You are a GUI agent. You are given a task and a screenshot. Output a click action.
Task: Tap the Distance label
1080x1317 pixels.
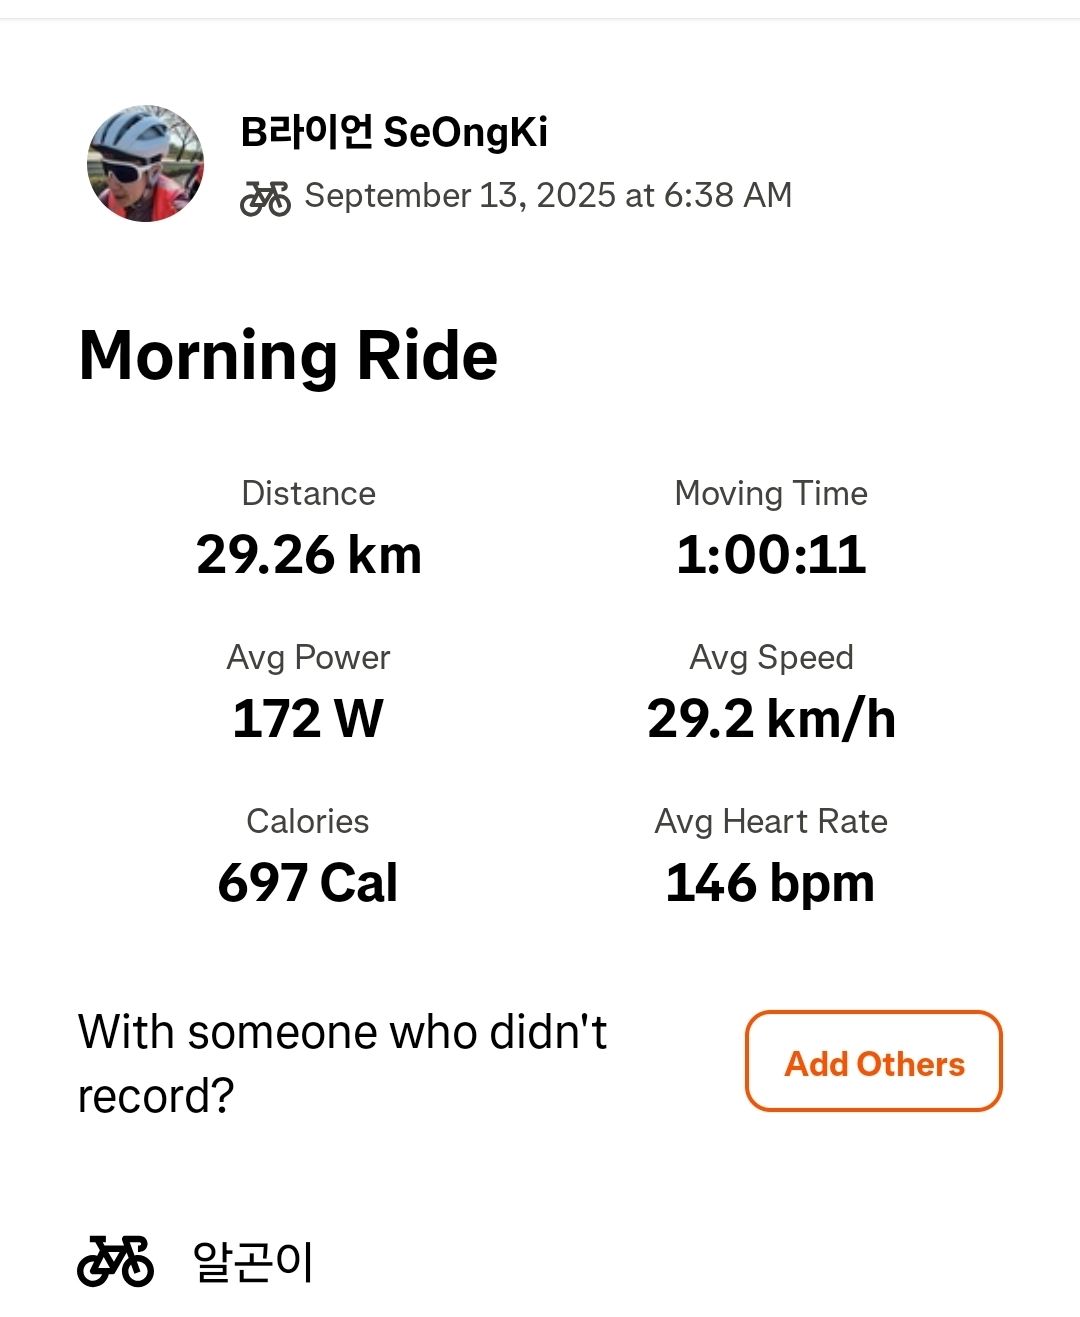point(308,493)
